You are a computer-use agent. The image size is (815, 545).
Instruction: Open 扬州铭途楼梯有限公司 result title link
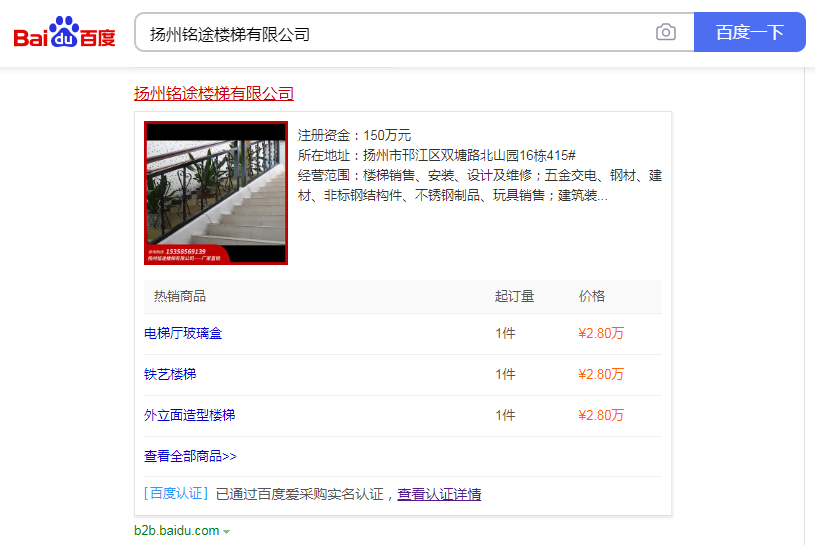pos(214,94)
